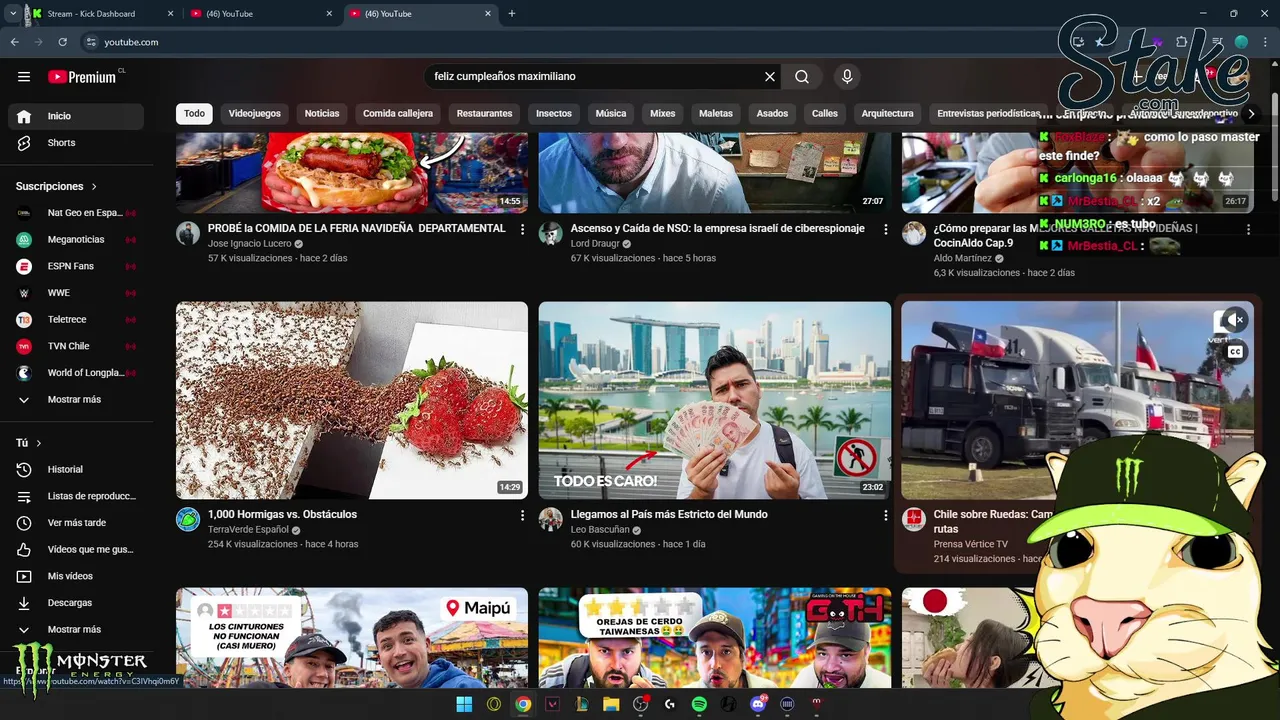The image size is (1280, 720).
Task: Play the Singapore TODO ES CARO thumbnail
Action: point(715,400)
